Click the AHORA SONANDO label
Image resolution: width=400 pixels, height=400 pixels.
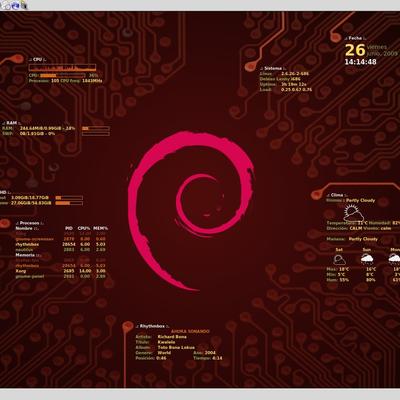(190, 331)
